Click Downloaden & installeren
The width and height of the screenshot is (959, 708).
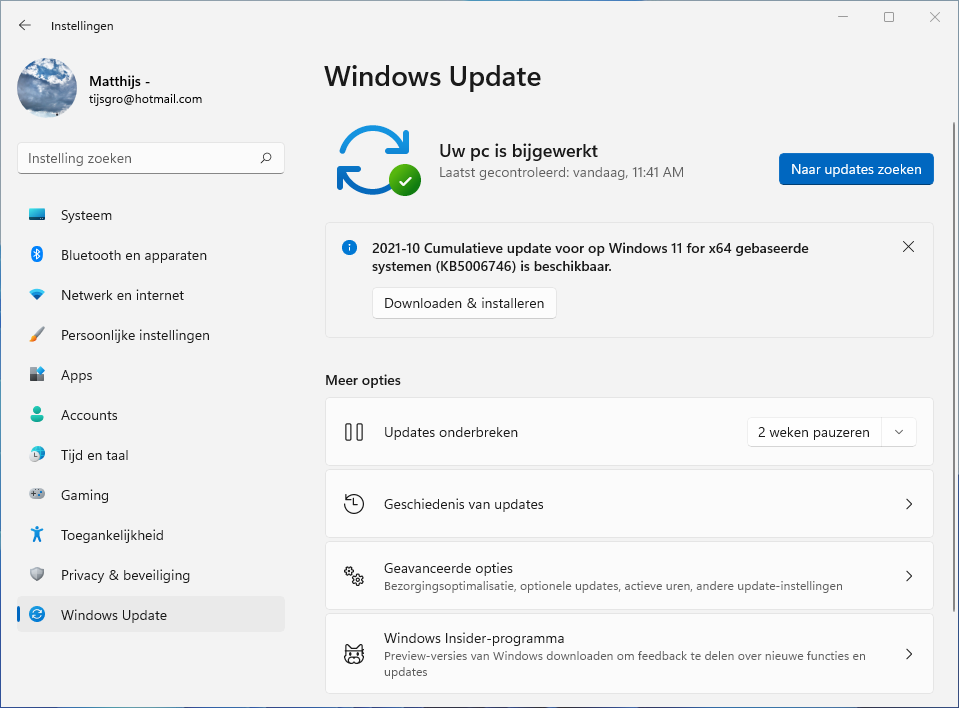tap(464, 303)
